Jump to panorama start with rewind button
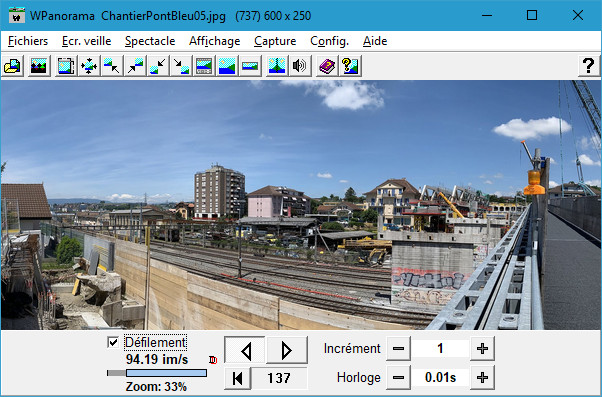The height and width of the screenshot is (397, 602). click(x=238, y=378)
